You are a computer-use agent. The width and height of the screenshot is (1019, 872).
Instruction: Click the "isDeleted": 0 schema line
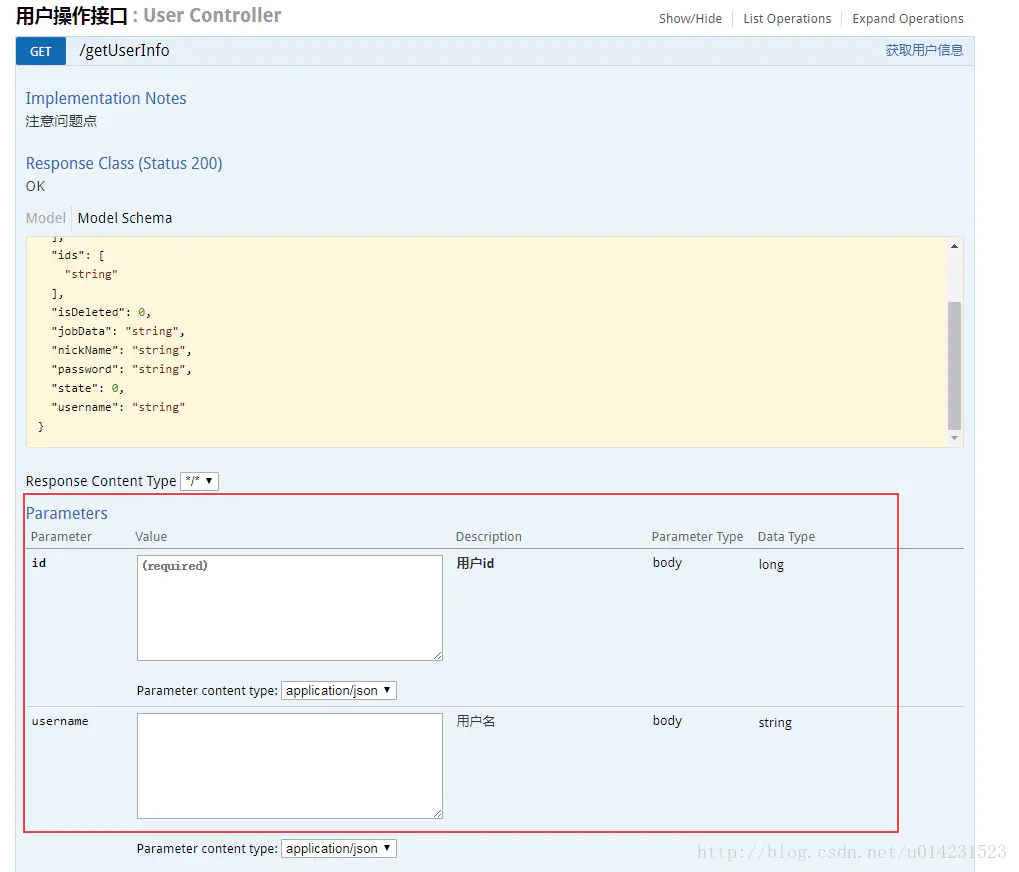point(101,313)
